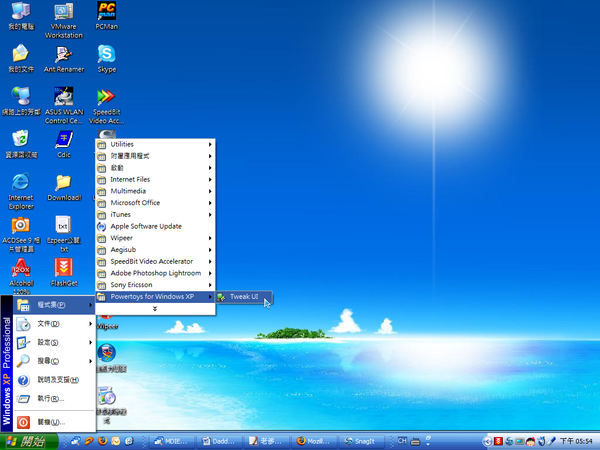The height and width of the screenshot is (450, 600).
Task: Select the SpeedBit Video Acc desktop icon
Action: tap(106, 106)
